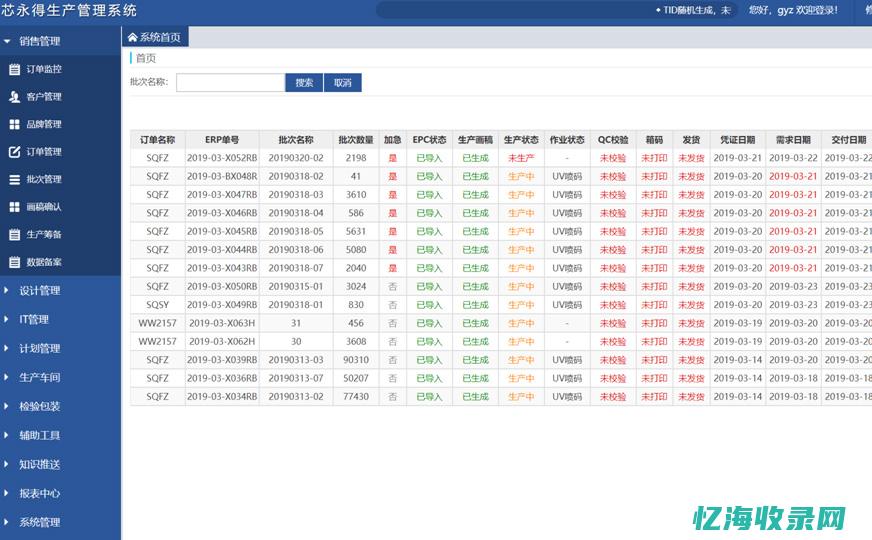Click the 数据备案 sidebar icon
872x540 pixels.
pyautogui.click(x=14, y=263)
